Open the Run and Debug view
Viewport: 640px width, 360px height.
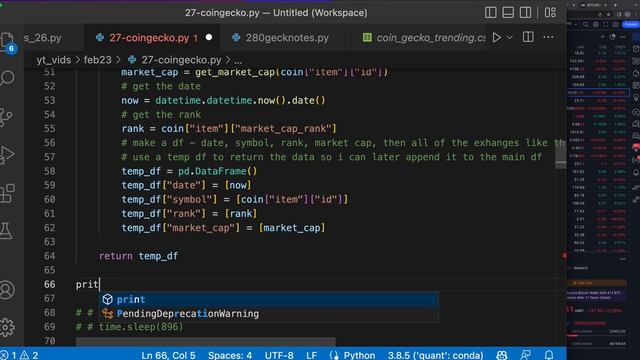point(7,154)
